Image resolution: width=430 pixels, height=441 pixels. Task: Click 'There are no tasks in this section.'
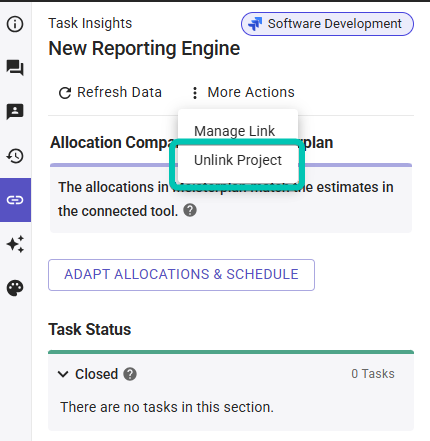(x=167, y=407)
